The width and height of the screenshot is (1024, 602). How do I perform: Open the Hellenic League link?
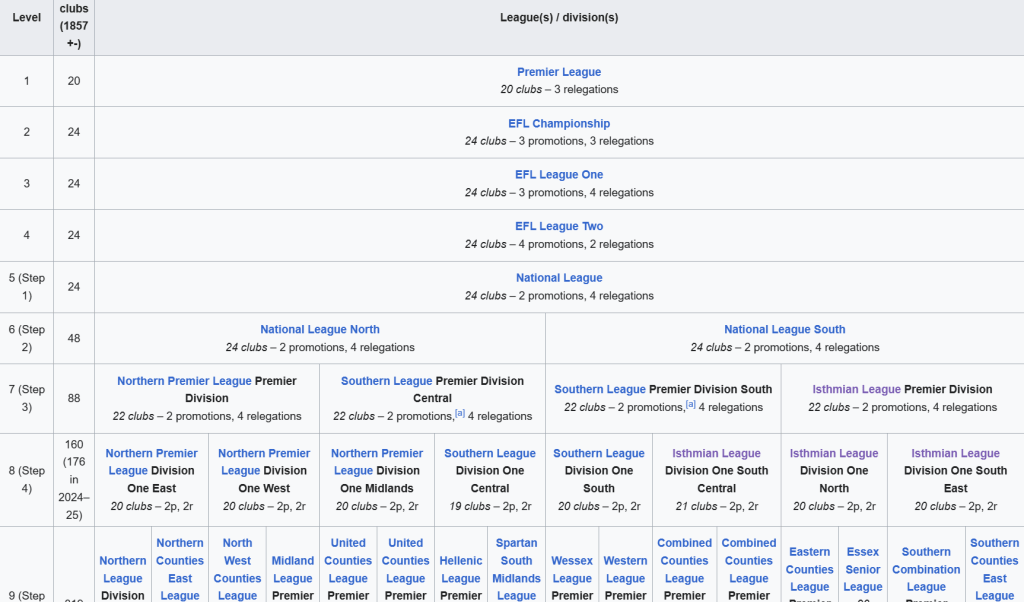click(x=461, y=570)
